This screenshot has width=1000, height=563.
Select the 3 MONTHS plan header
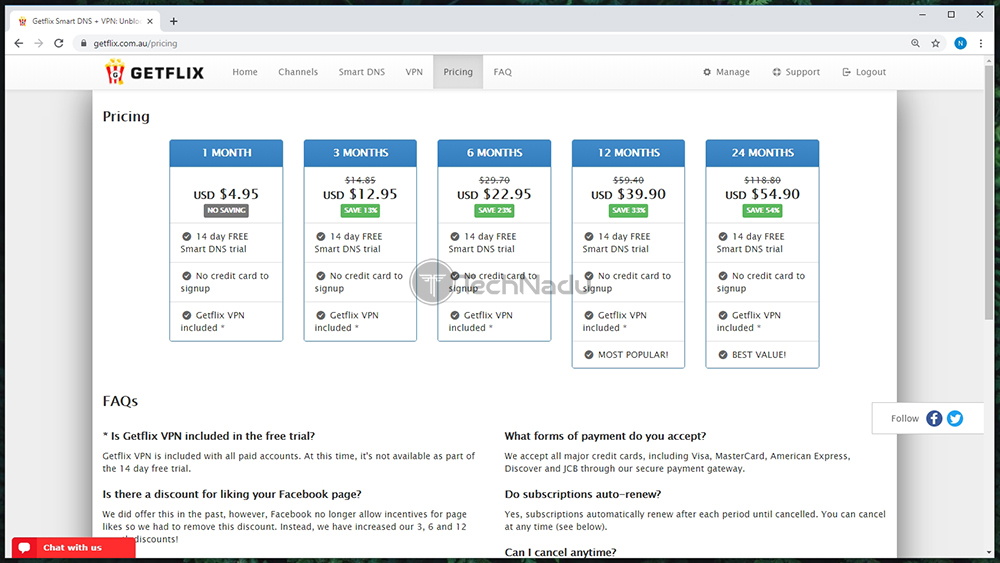click(360, 153)
